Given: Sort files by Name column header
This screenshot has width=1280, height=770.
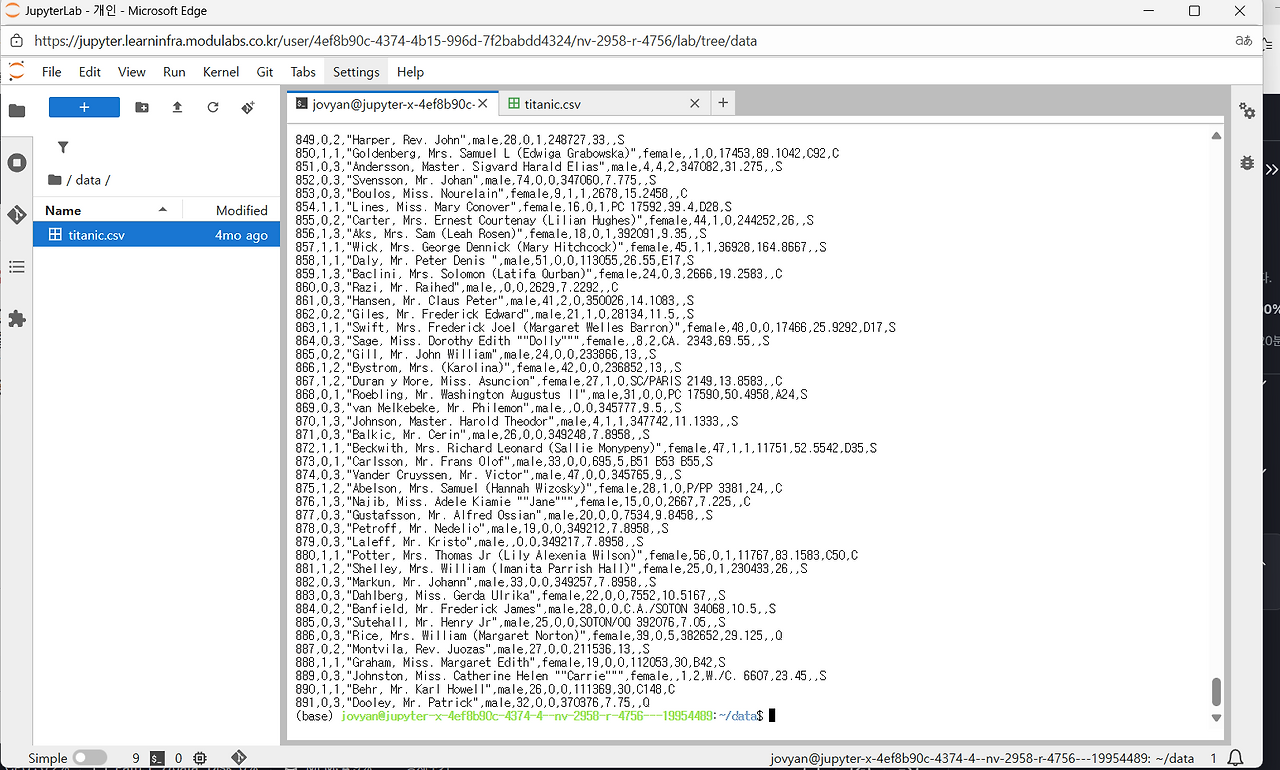Looking at the screenshot, I should coord(107,210).
